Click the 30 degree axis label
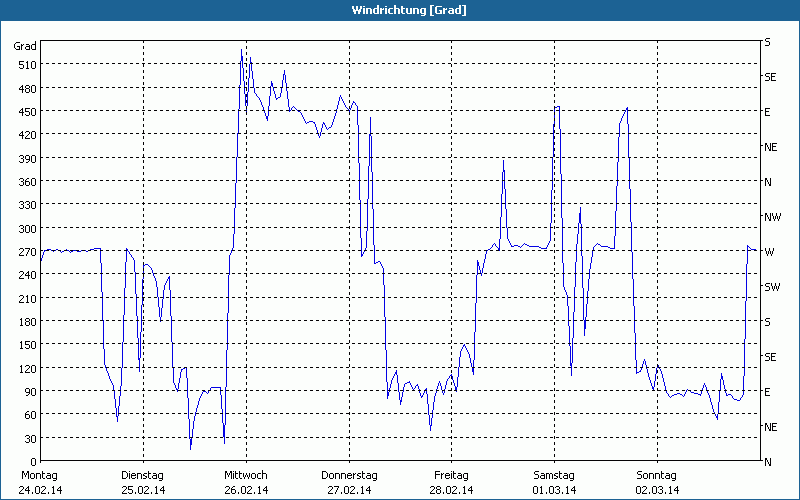 pyautogui.click(x=29, y=439)
